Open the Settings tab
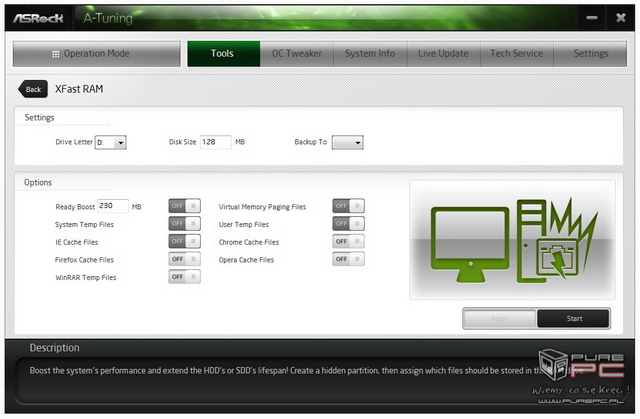 tap(590, 53)
